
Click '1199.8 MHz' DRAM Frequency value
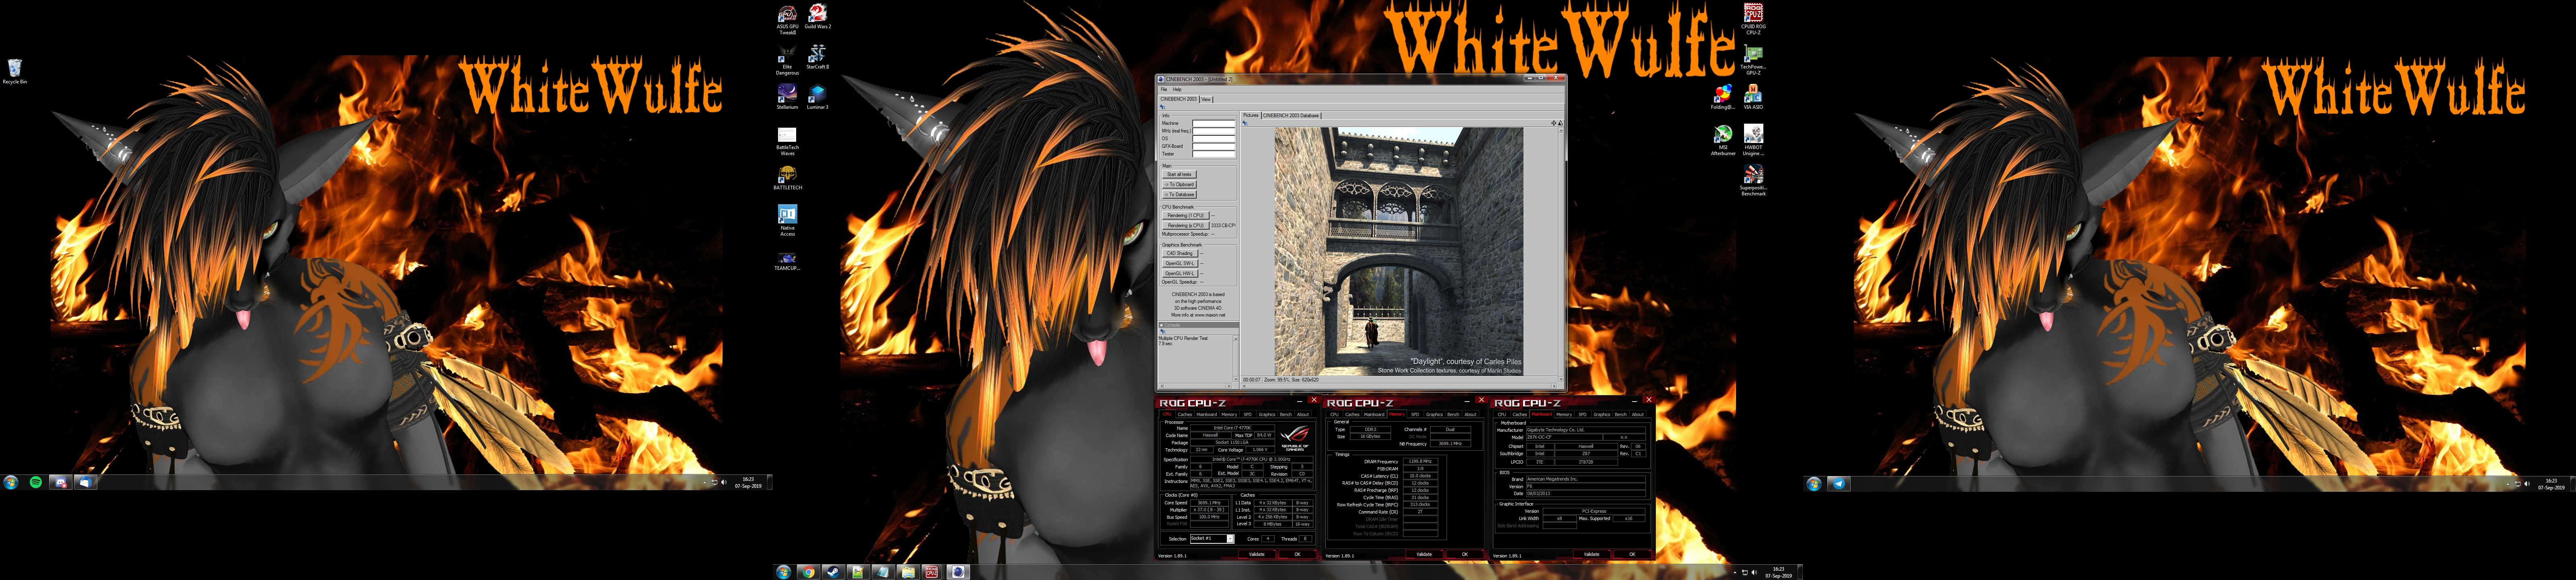(x=1420, y=462)
